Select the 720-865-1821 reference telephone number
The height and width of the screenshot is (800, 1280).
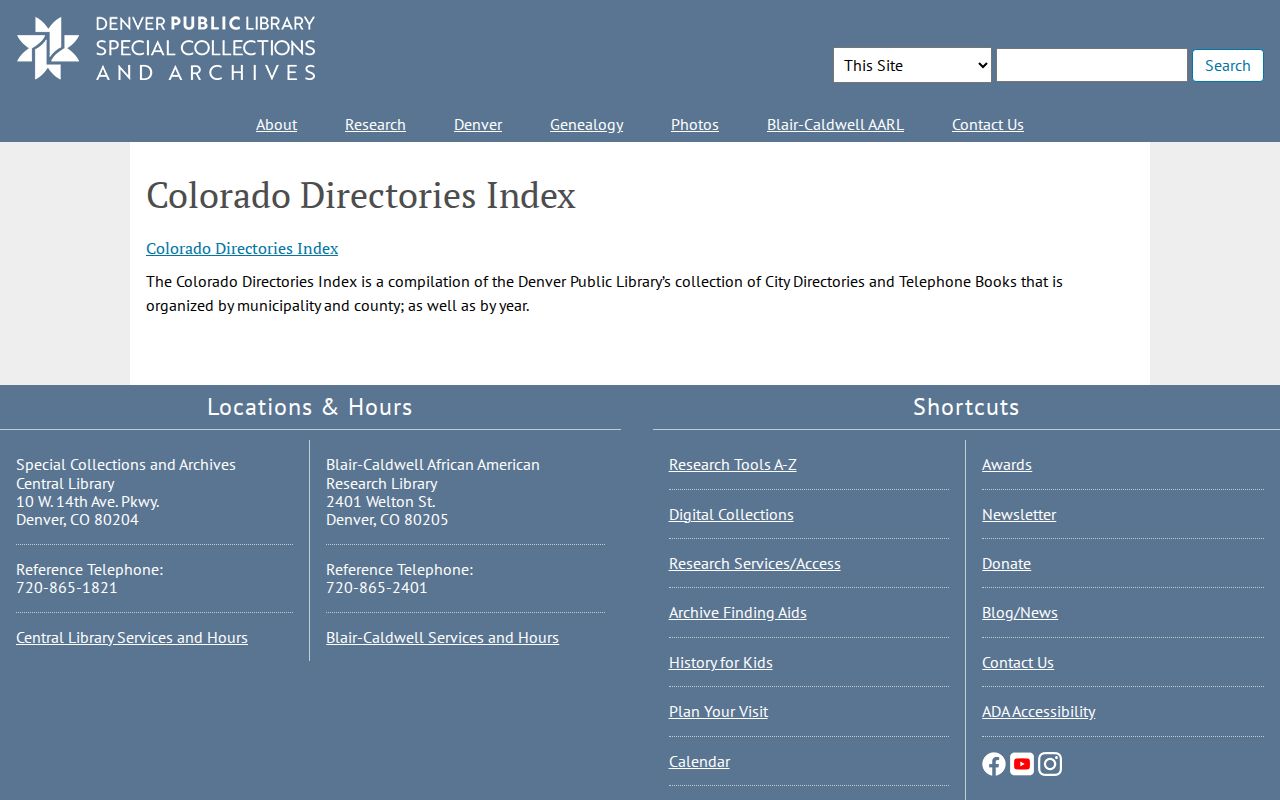coord(67,587)
